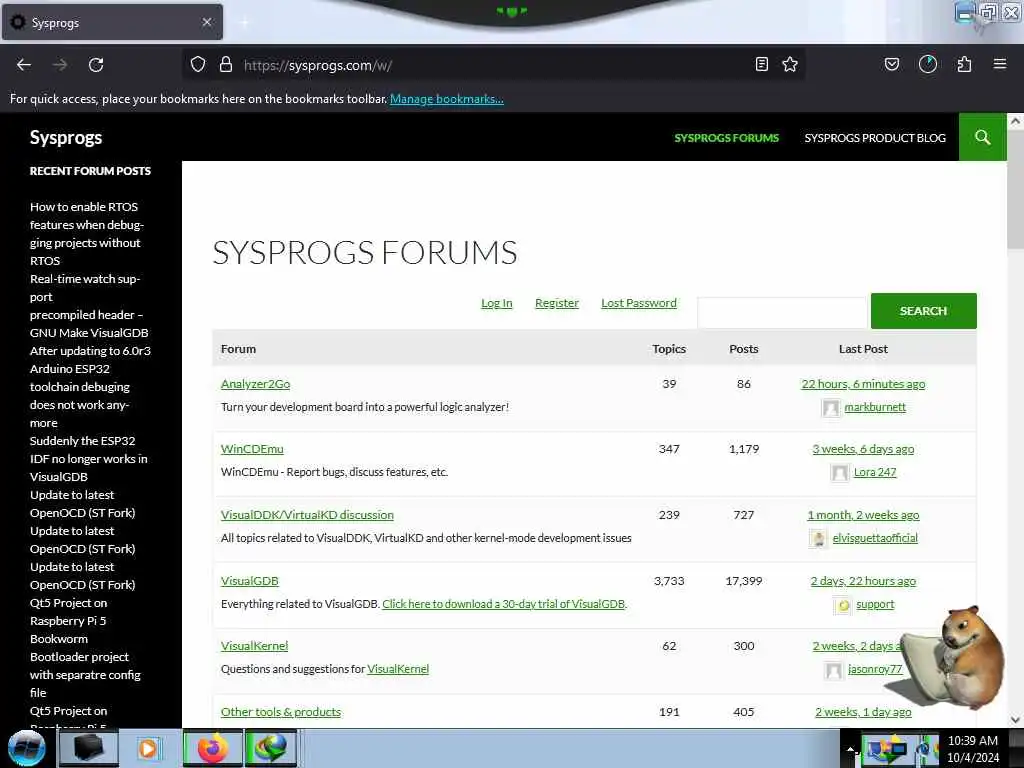The width and height of the screenshot is (1024, 768).
Task: Open the 1 month, 2 weeks ago post
Action: coord(863,515)
